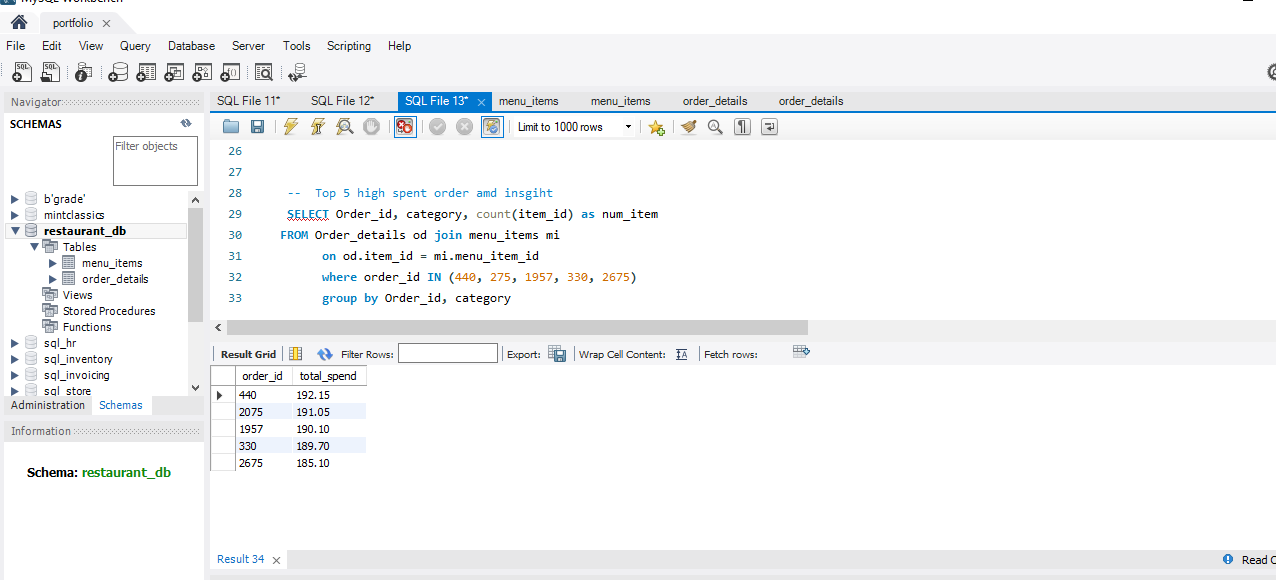Toggle the autocommit mode button
Screen dimensions: 1276x580
point(492,127)
